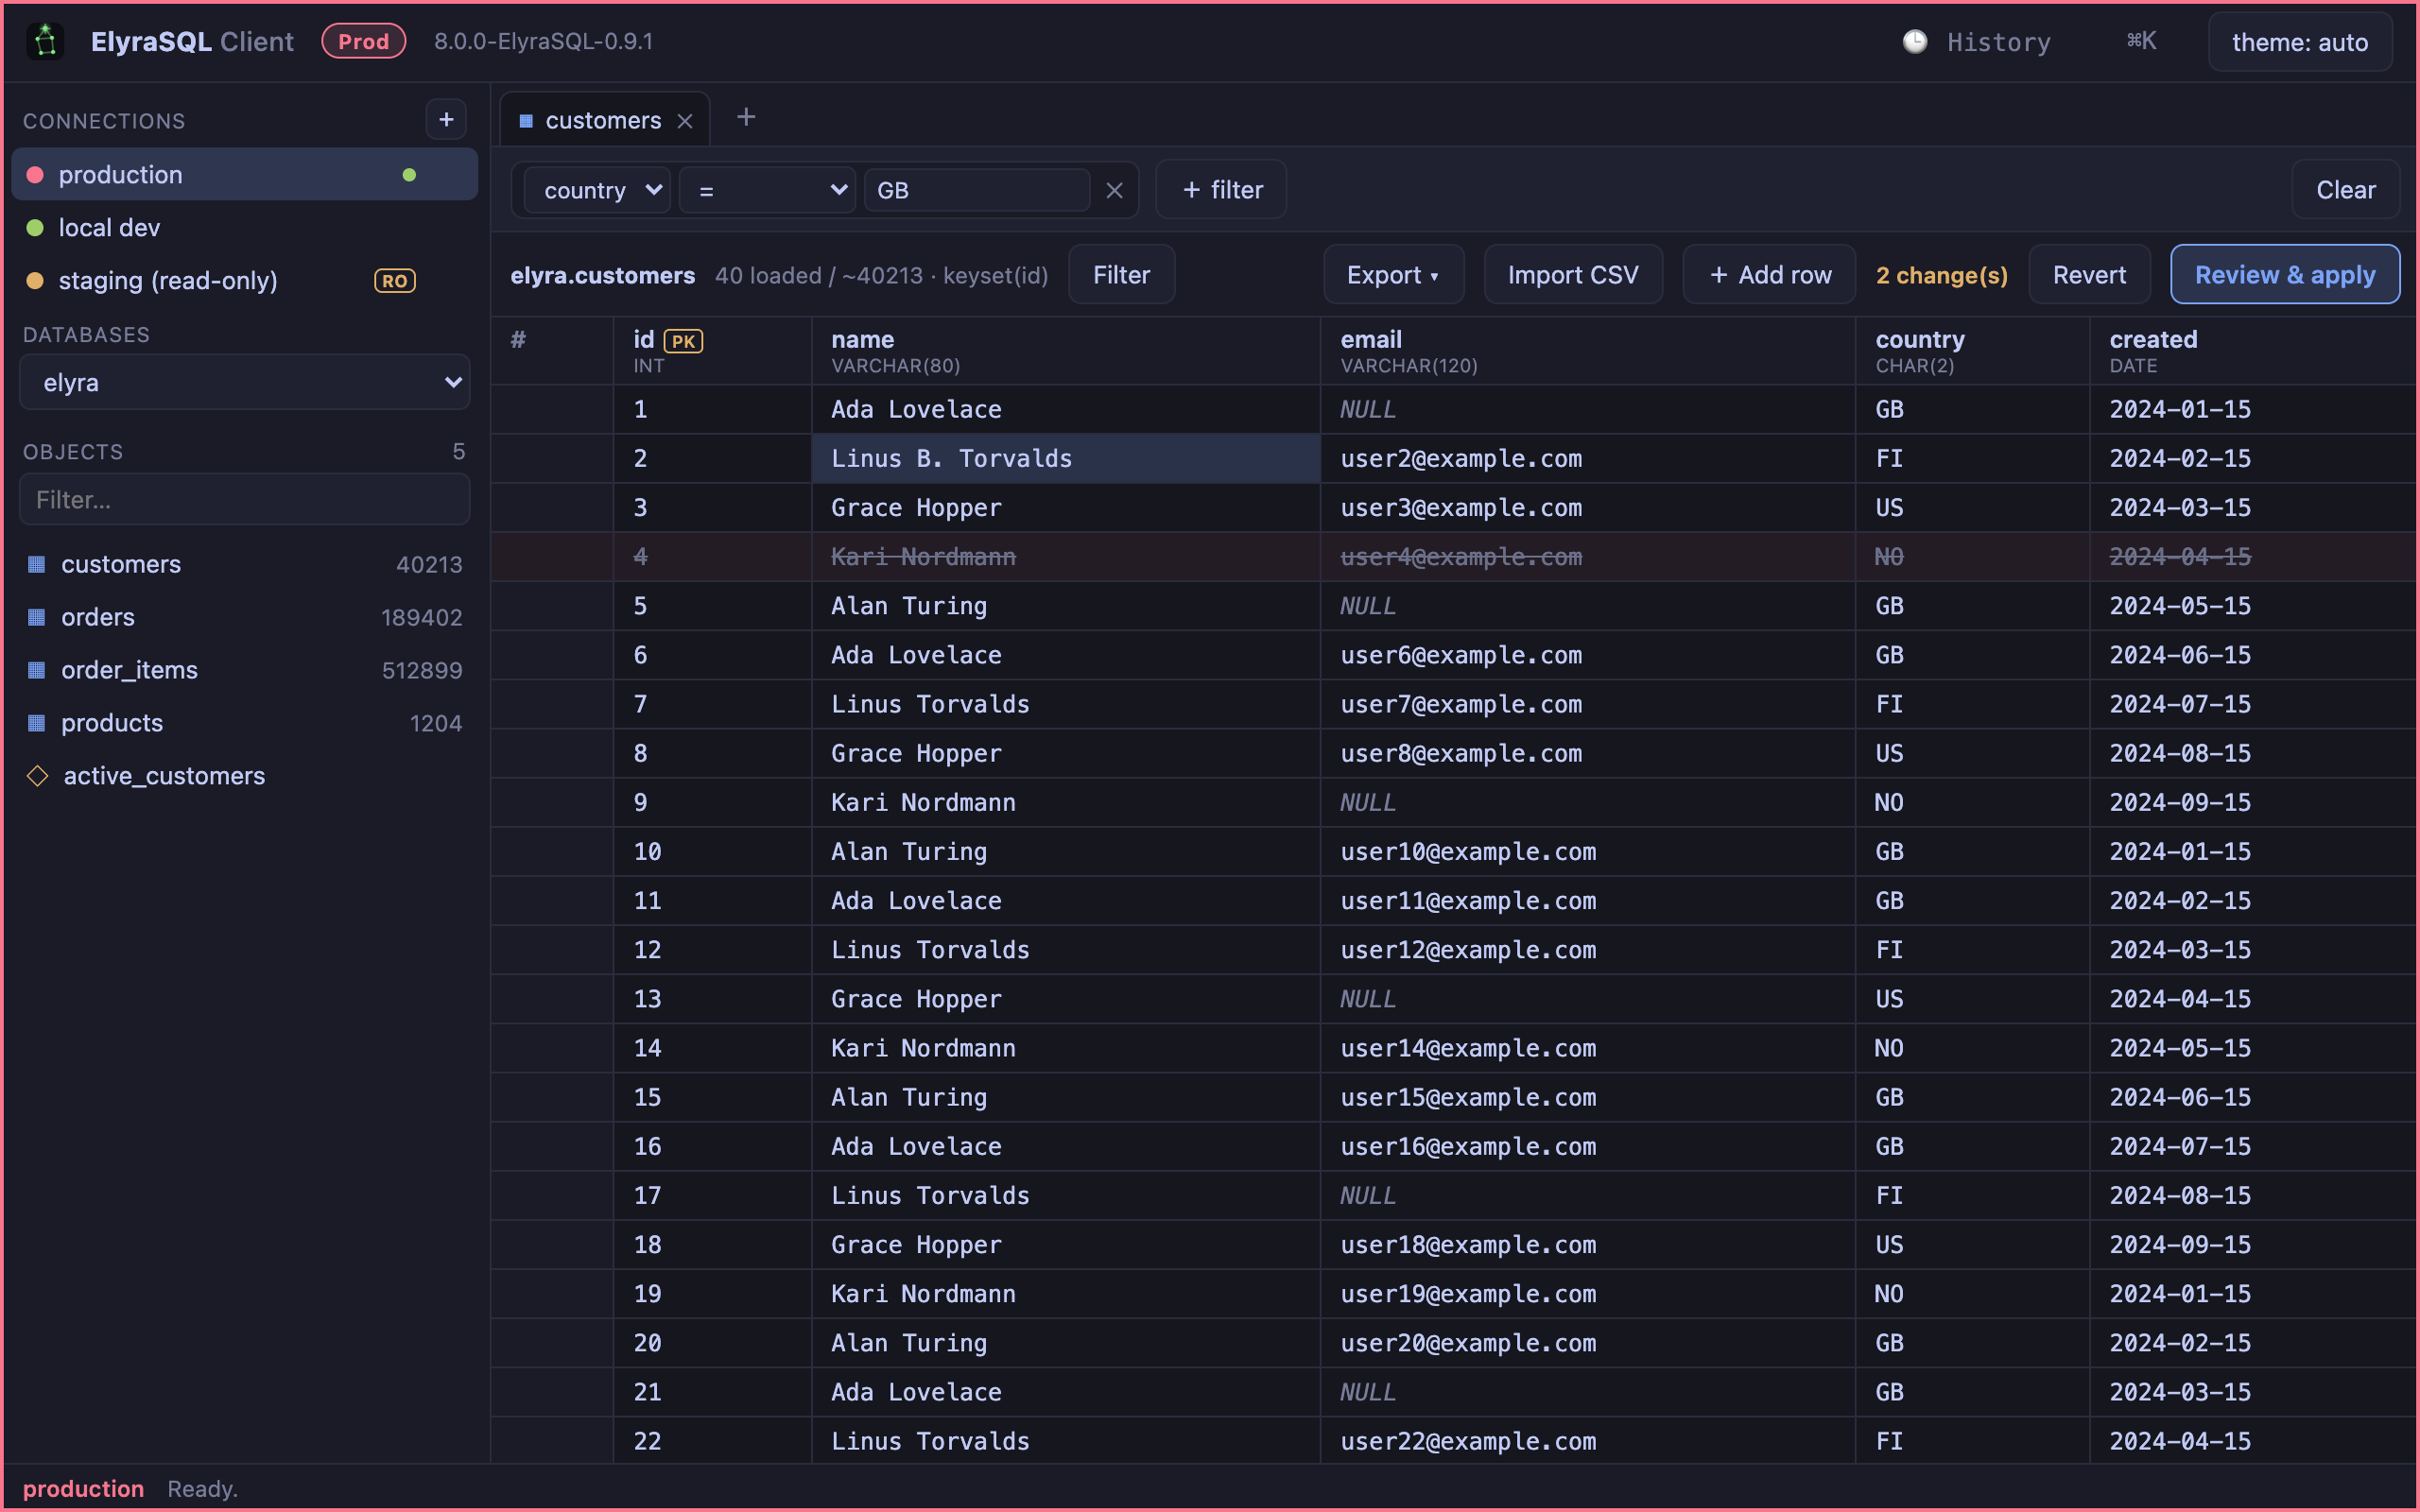The height and width of the screenshot is (1512, 2420).
Task: Select the orders table icon
Action: [x=37, y=617]
